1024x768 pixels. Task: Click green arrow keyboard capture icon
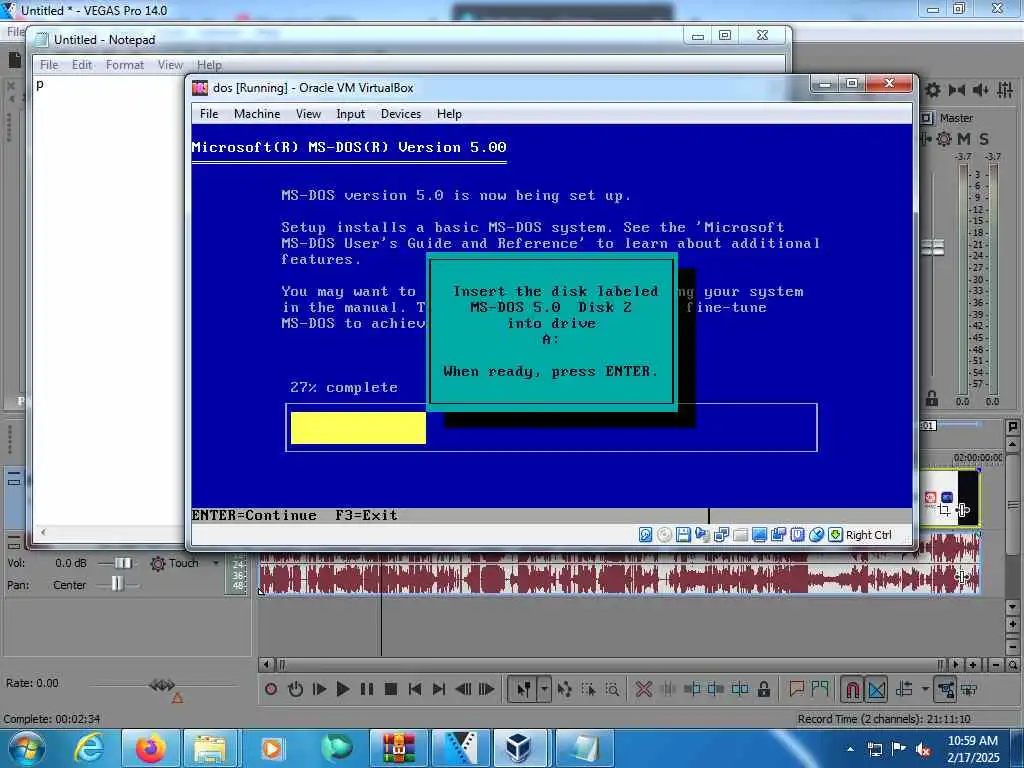[x=835, y=535]
